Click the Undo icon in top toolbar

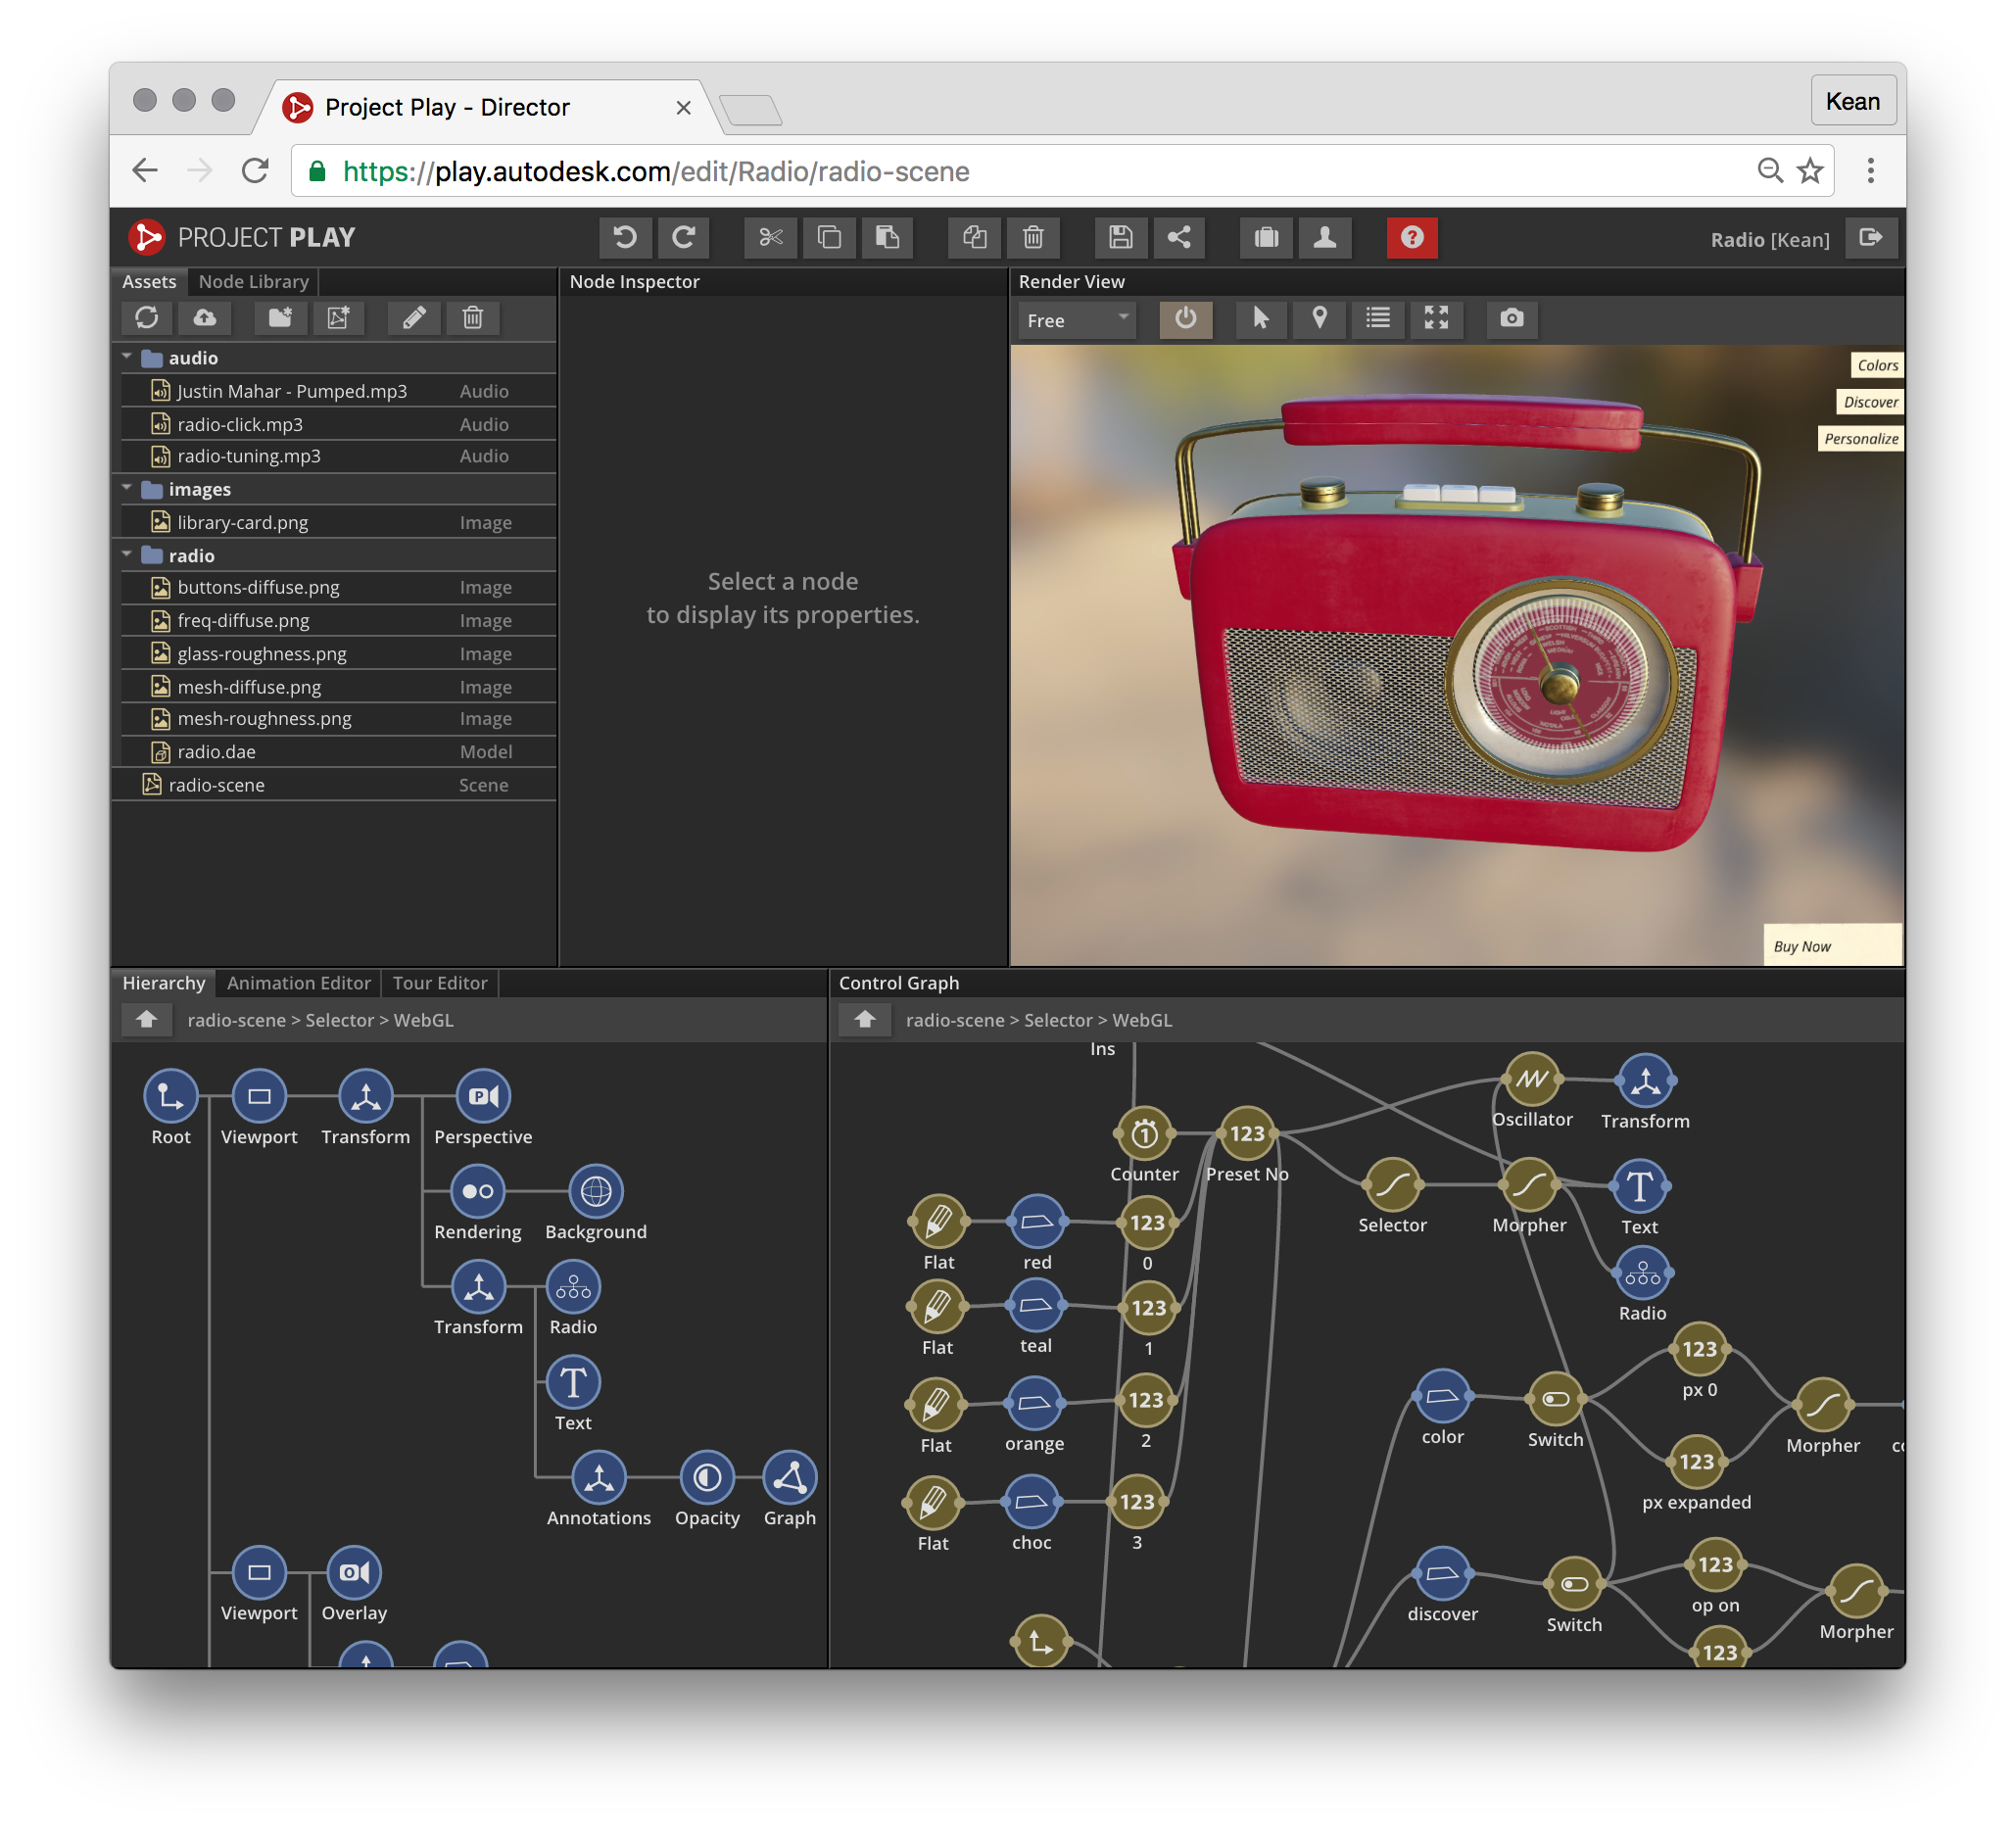pos(625,237)
